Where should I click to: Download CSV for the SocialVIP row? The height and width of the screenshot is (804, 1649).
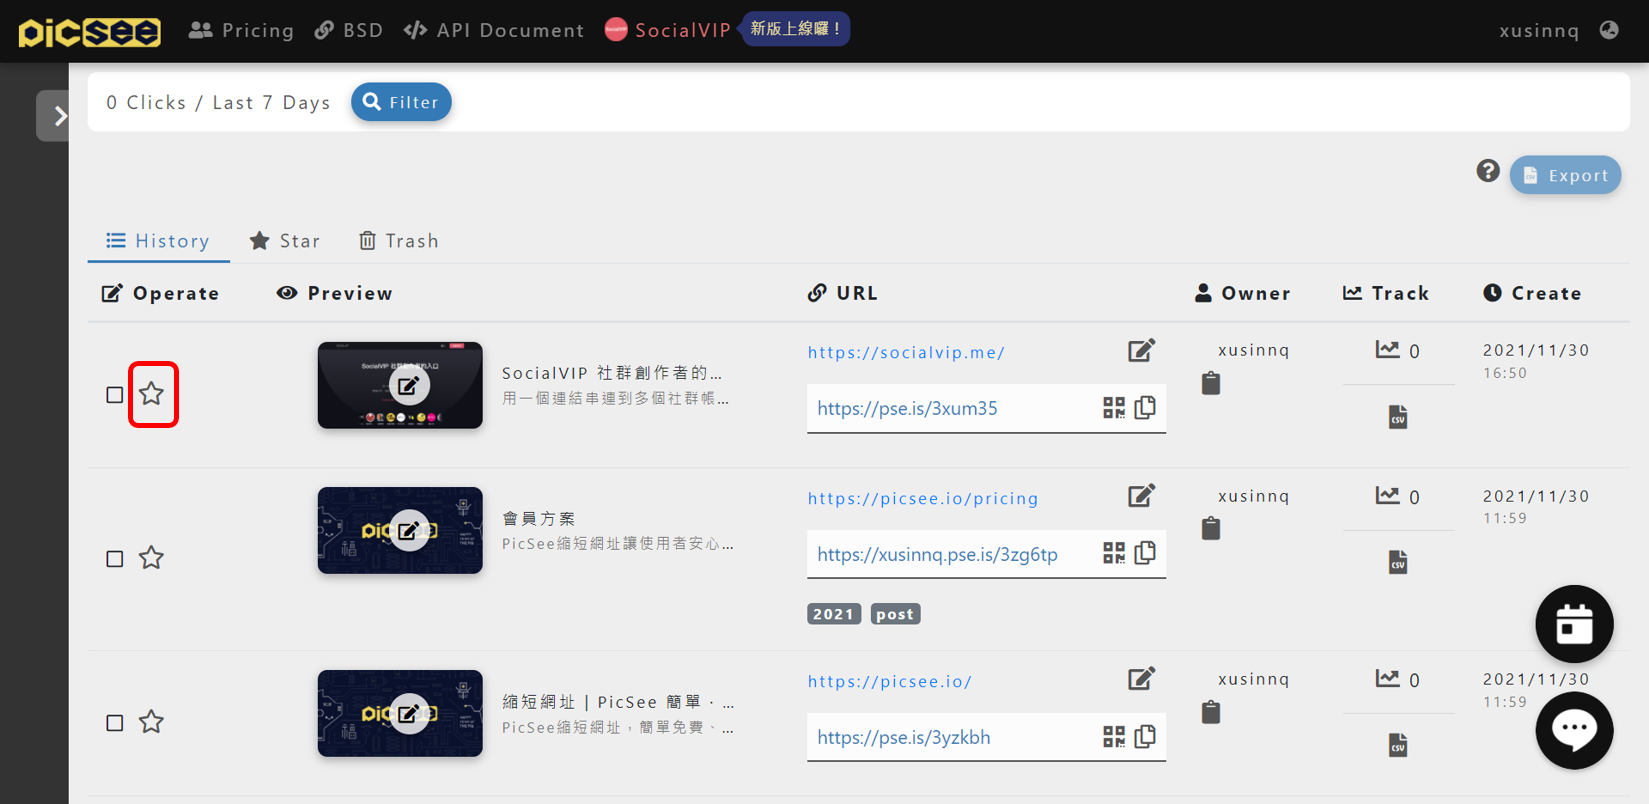pos(1398,417)
